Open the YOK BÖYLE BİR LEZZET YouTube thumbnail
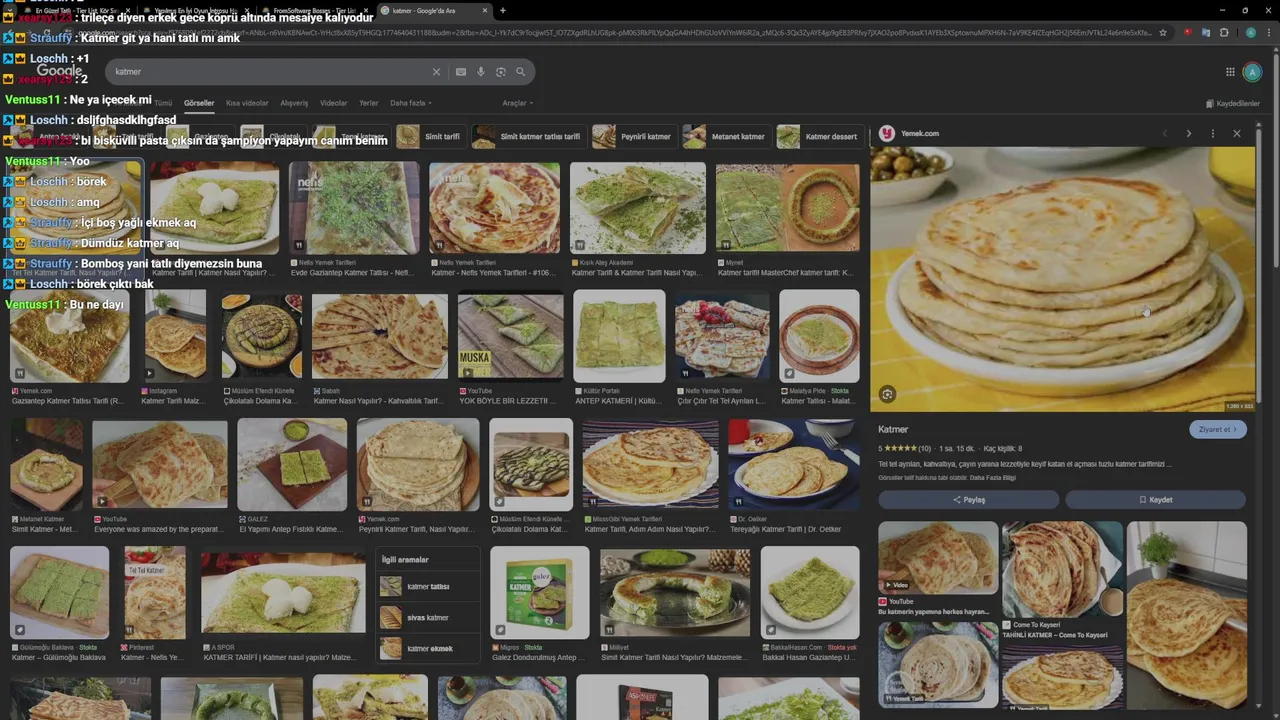This screenshot has width=1280, height=720. 510,336
